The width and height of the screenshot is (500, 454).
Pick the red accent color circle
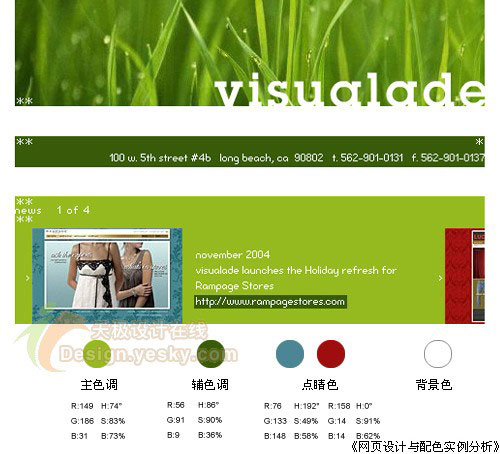pos(331,354)
